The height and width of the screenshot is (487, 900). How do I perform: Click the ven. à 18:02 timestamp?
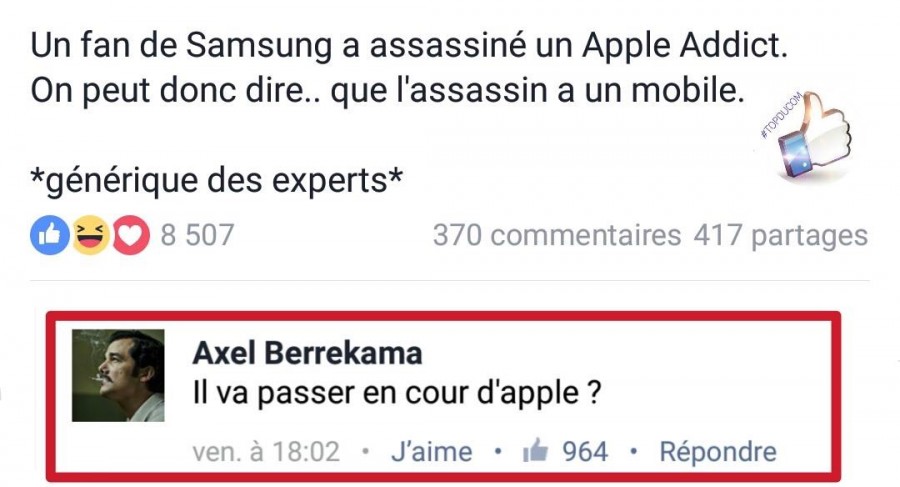[266, 451]
